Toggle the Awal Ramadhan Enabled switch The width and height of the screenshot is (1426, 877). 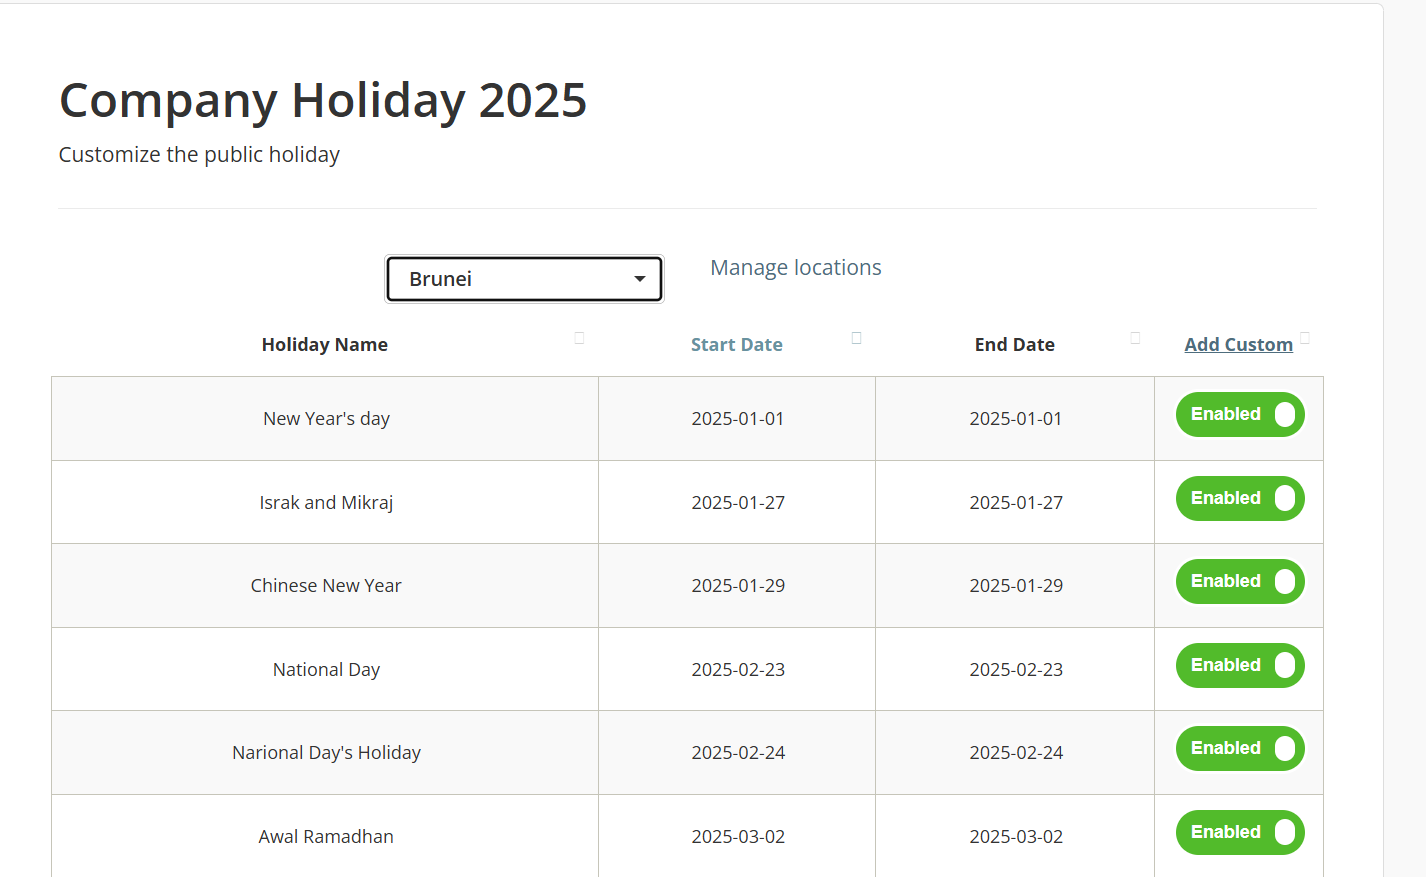1240,832
